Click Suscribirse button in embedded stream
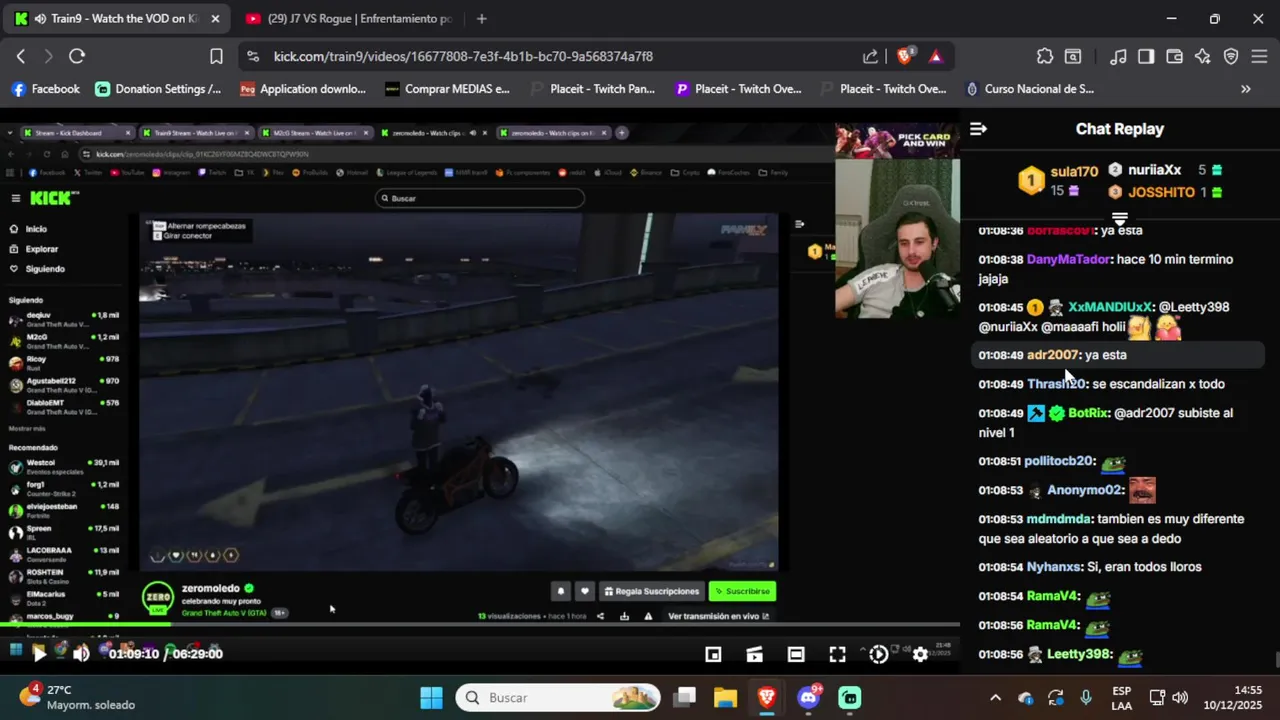This screenshot has width=1280, height=720. 742,591
